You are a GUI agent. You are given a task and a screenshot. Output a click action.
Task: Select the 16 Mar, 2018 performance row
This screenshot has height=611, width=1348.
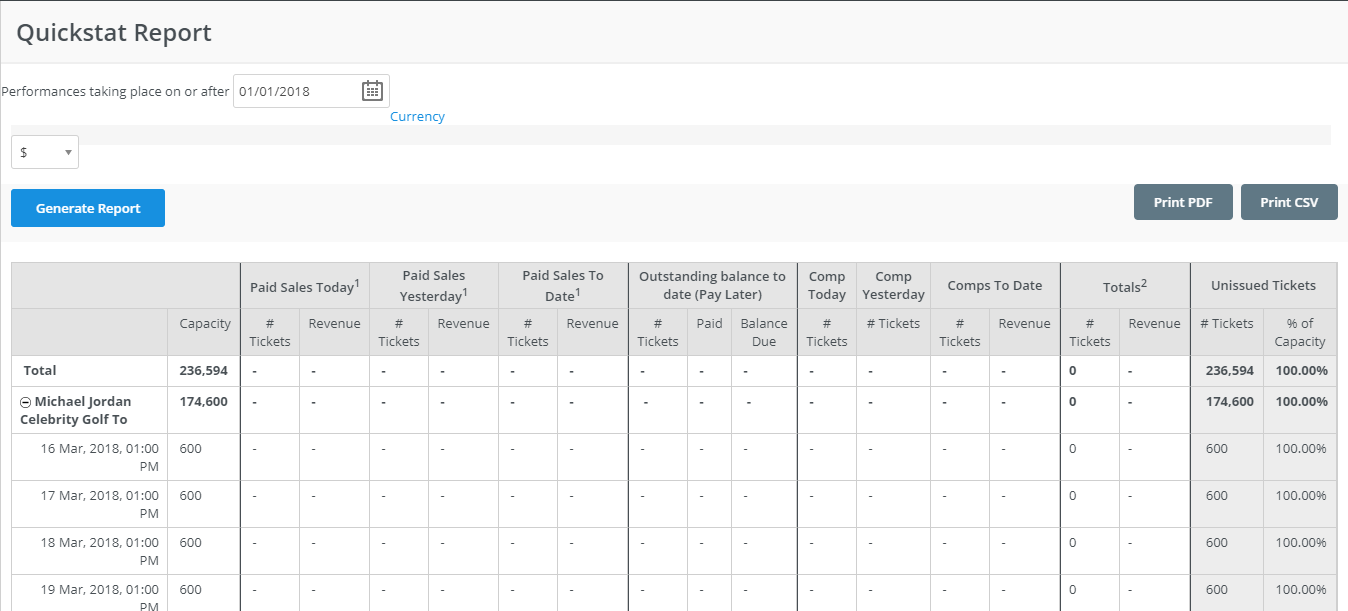tap(99, 457)
